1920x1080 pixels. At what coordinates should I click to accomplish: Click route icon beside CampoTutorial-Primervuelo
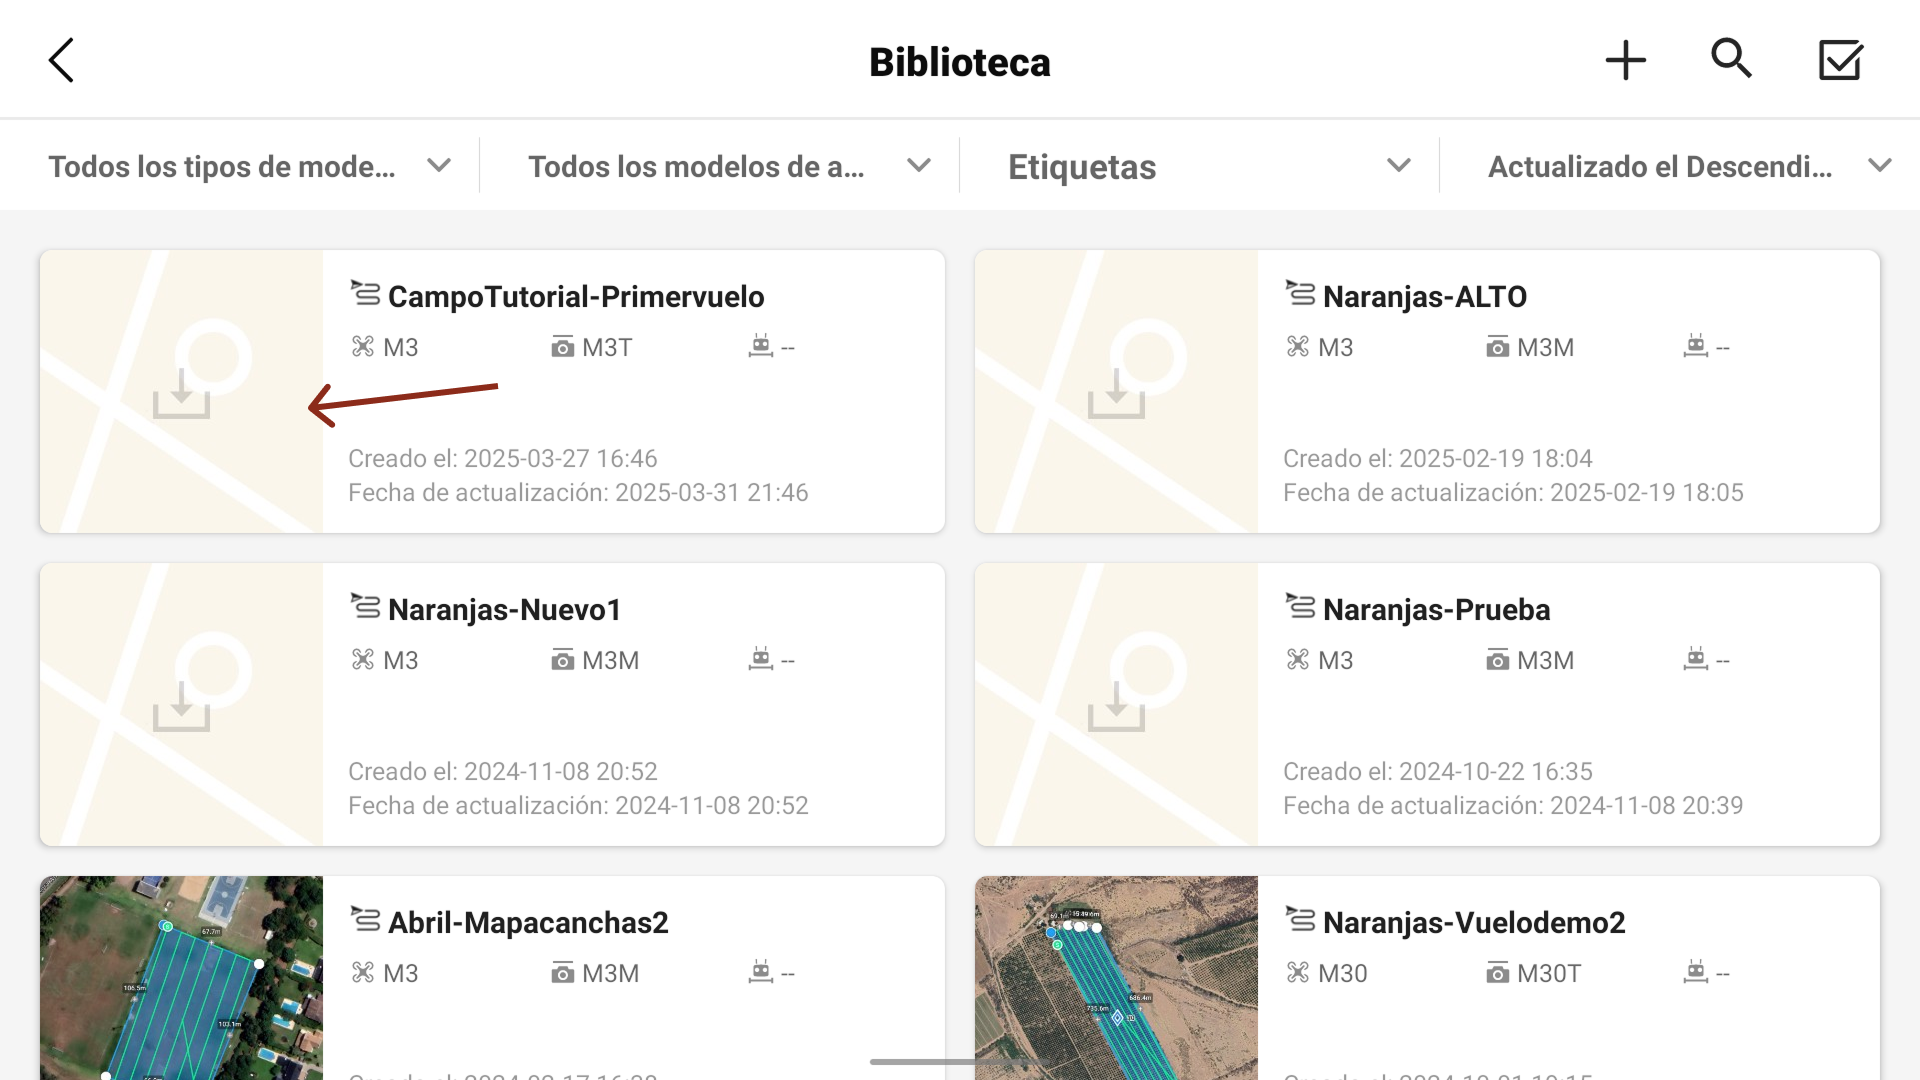tap(365, 293)
